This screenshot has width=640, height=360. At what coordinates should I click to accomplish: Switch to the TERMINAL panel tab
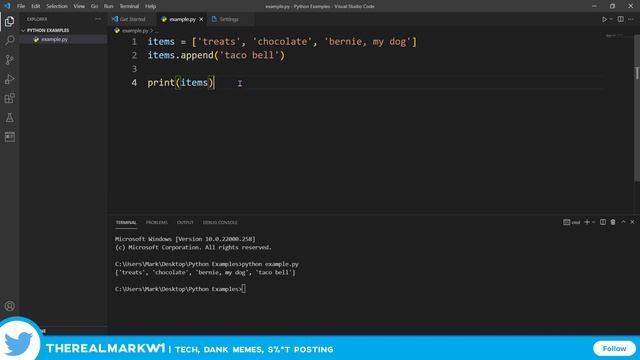click(126, 222)
